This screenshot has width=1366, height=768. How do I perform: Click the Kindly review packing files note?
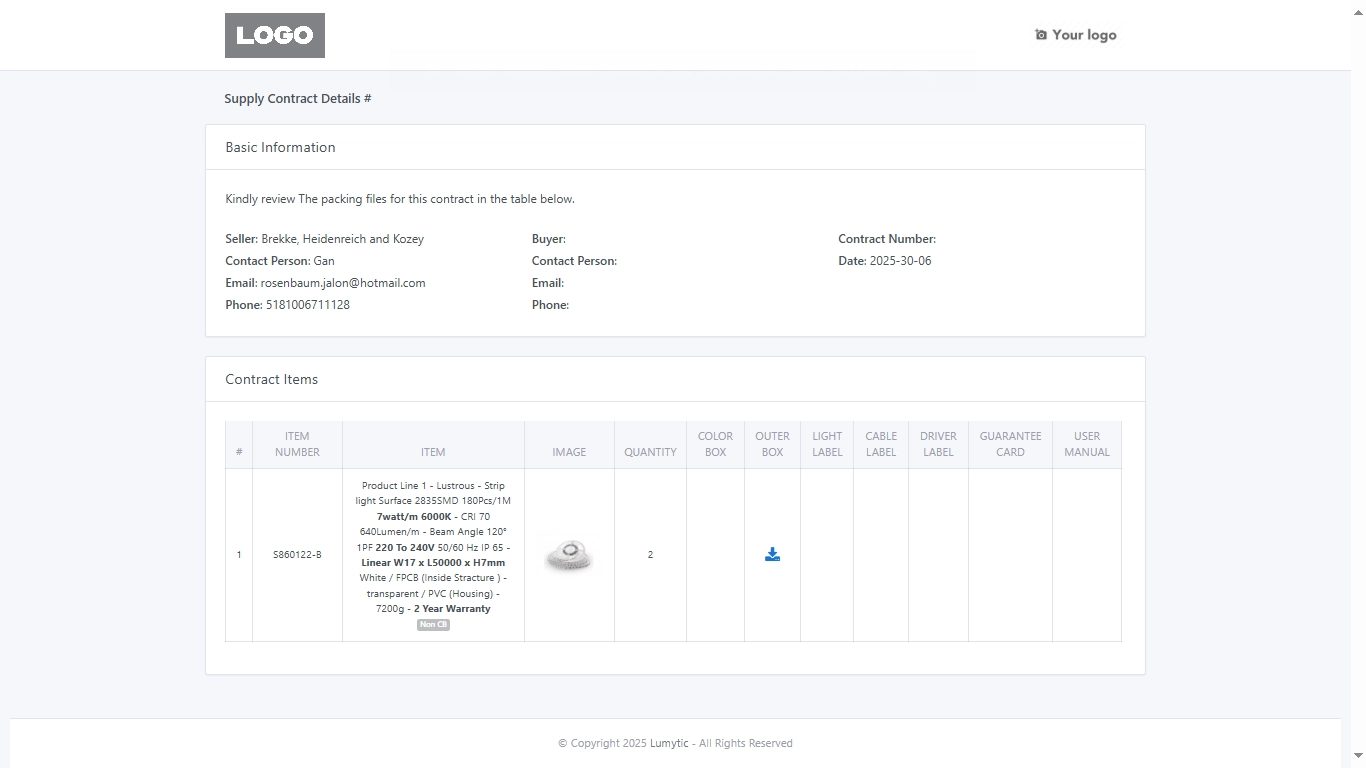click(400, 199)
